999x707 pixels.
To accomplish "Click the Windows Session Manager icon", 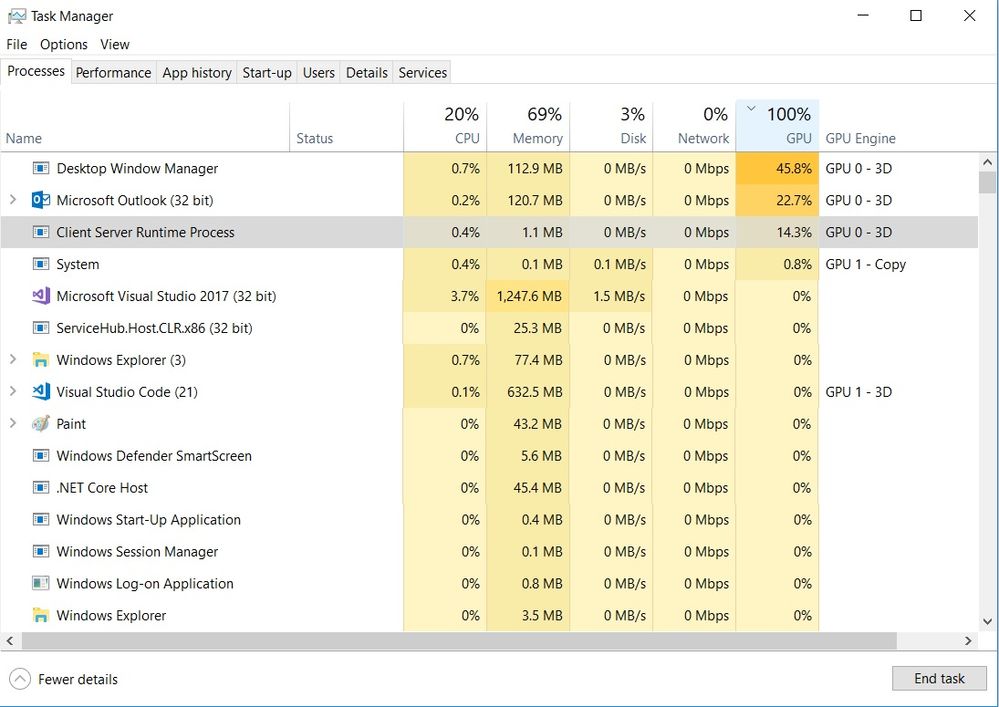I will [x=41, y=551].
